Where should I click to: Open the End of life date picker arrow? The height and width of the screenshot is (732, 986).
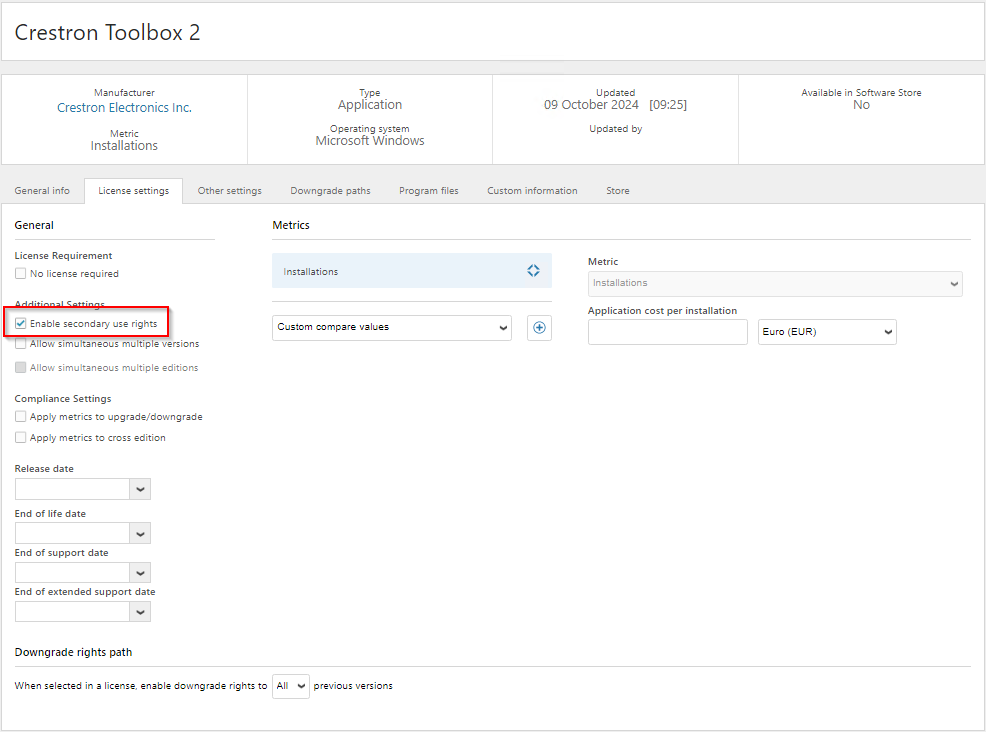[140, 534]
